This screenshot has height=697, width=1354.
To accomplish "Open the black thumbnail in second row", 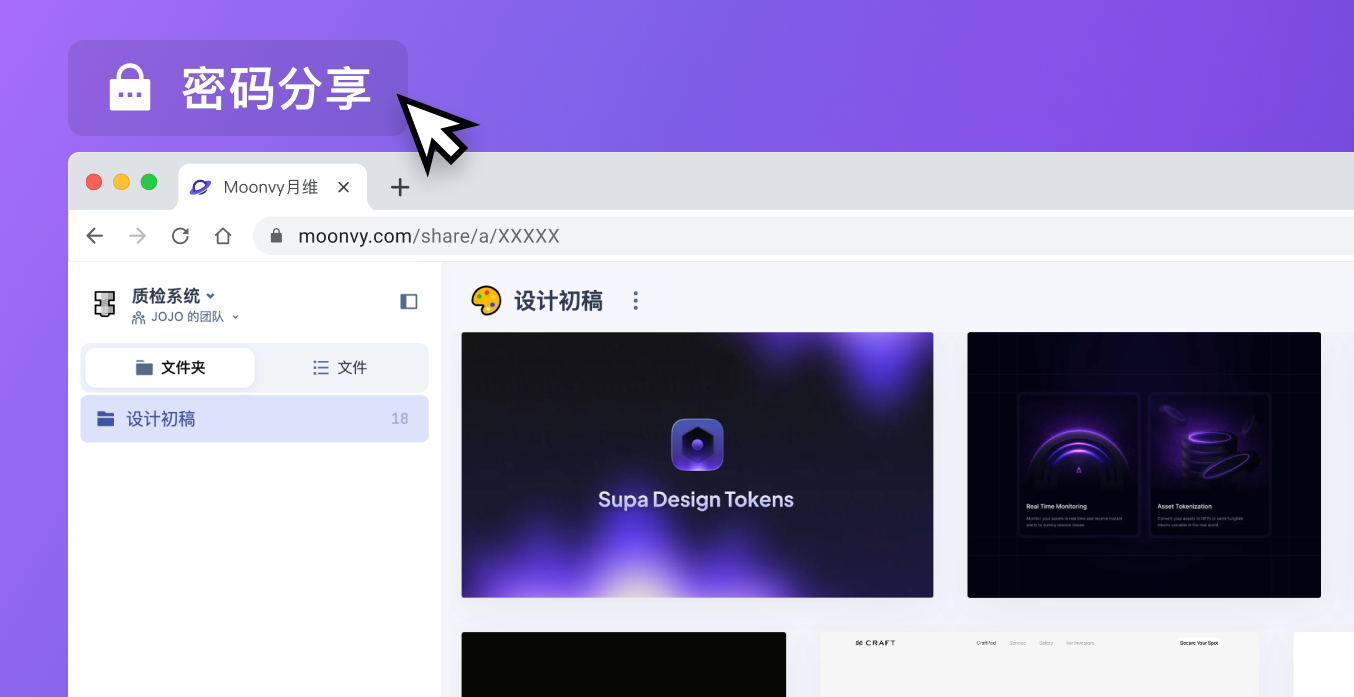I will point(624,664).
